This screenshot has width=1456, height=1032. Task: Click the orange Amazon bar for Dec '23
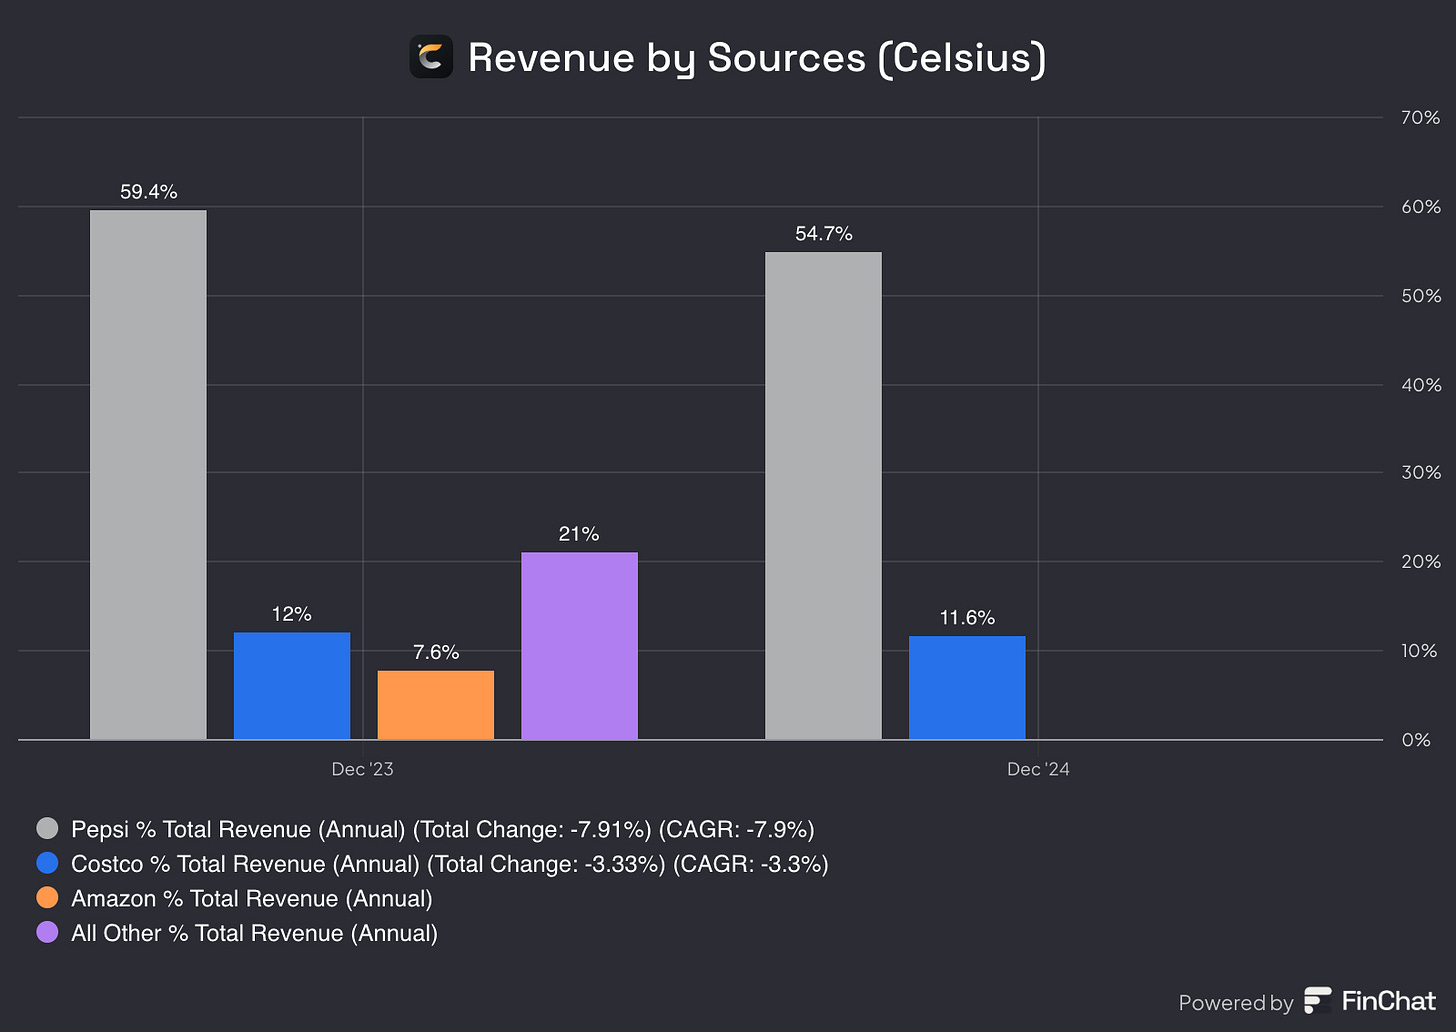click(x=436, y=705)
